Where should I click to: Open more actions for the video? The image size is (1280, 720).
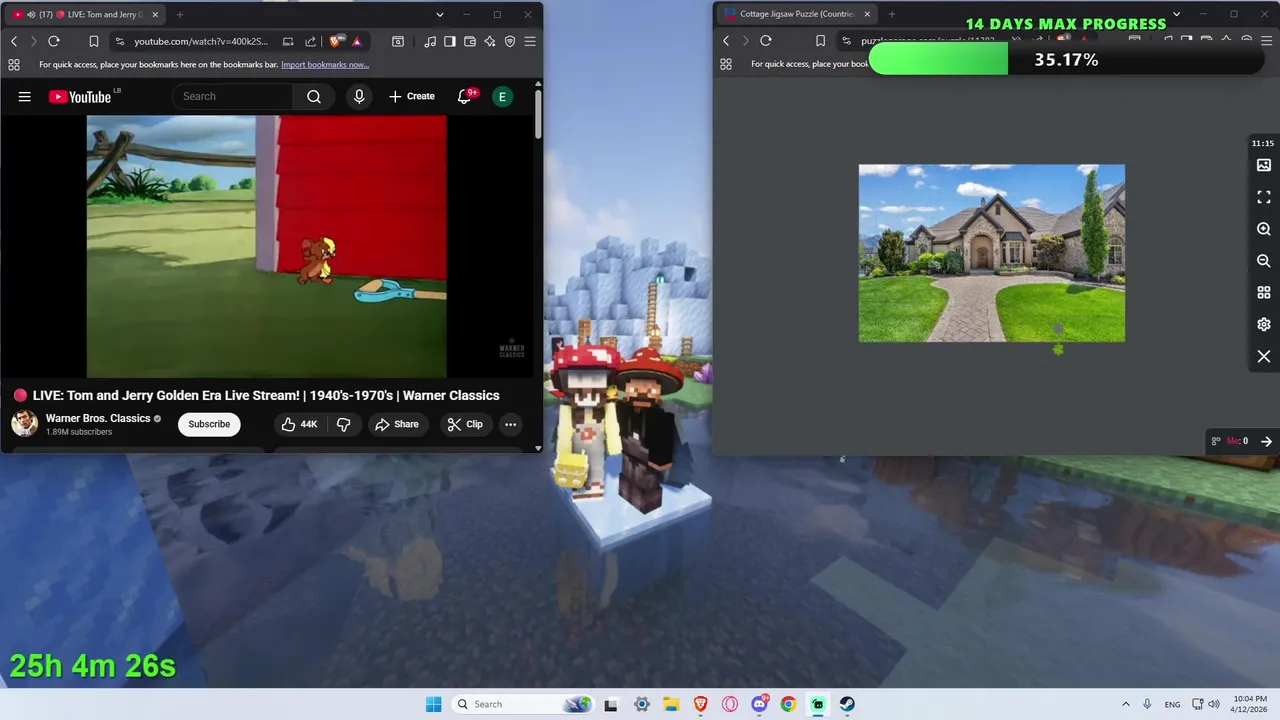click(510, 424)
